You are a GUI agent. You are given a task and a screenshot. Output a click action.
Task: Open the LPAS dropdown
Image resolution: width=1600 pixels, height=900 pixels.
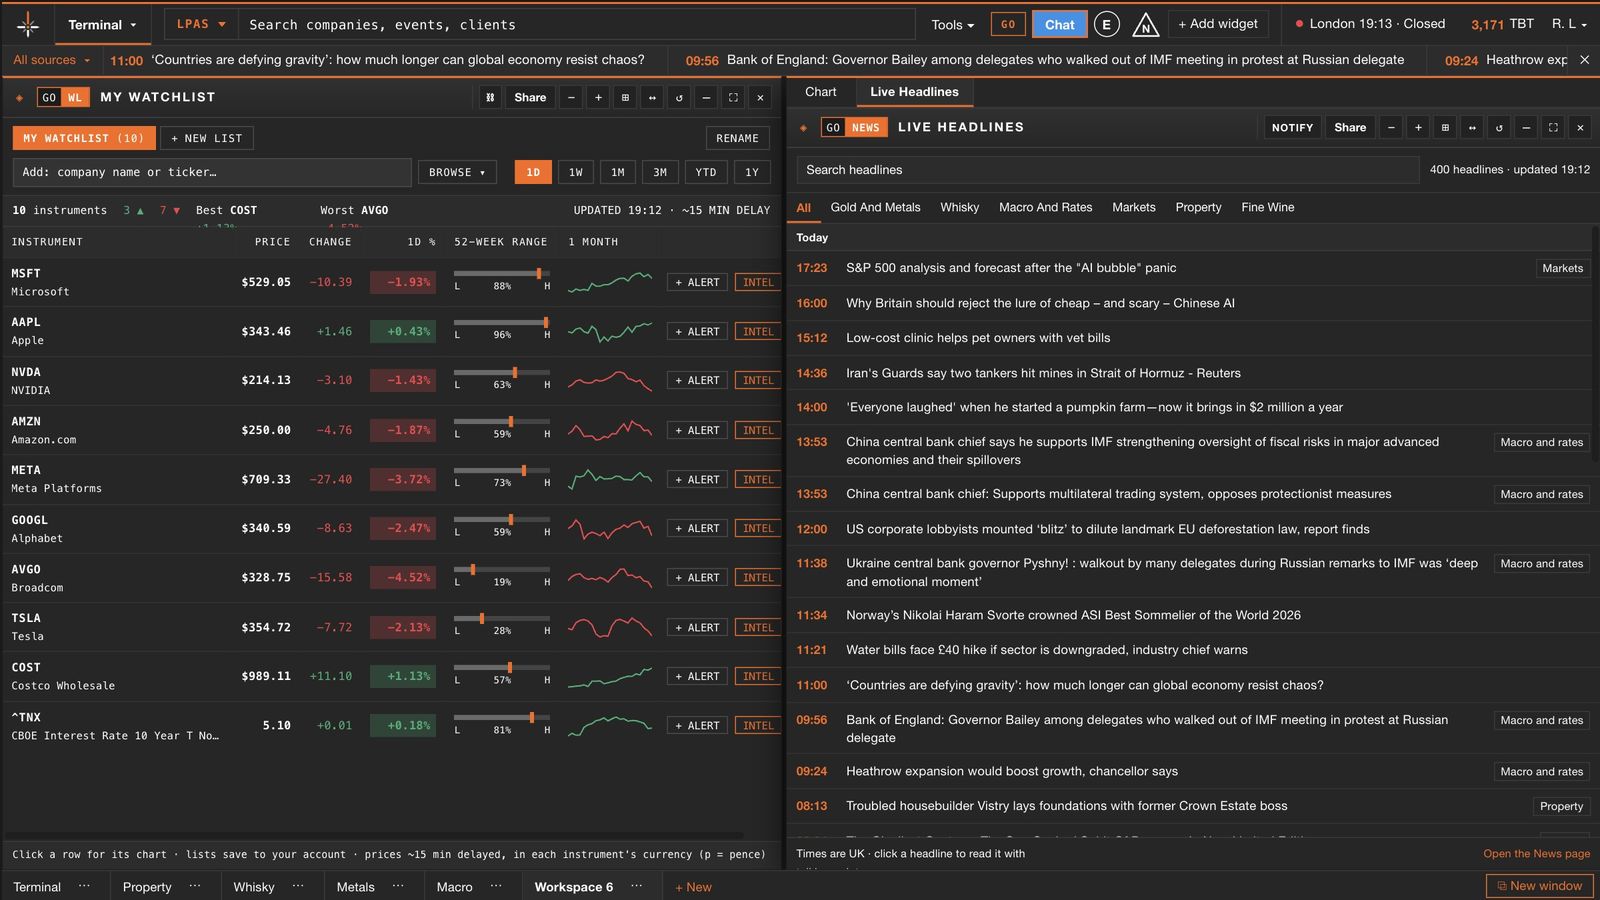click(201, 24)
